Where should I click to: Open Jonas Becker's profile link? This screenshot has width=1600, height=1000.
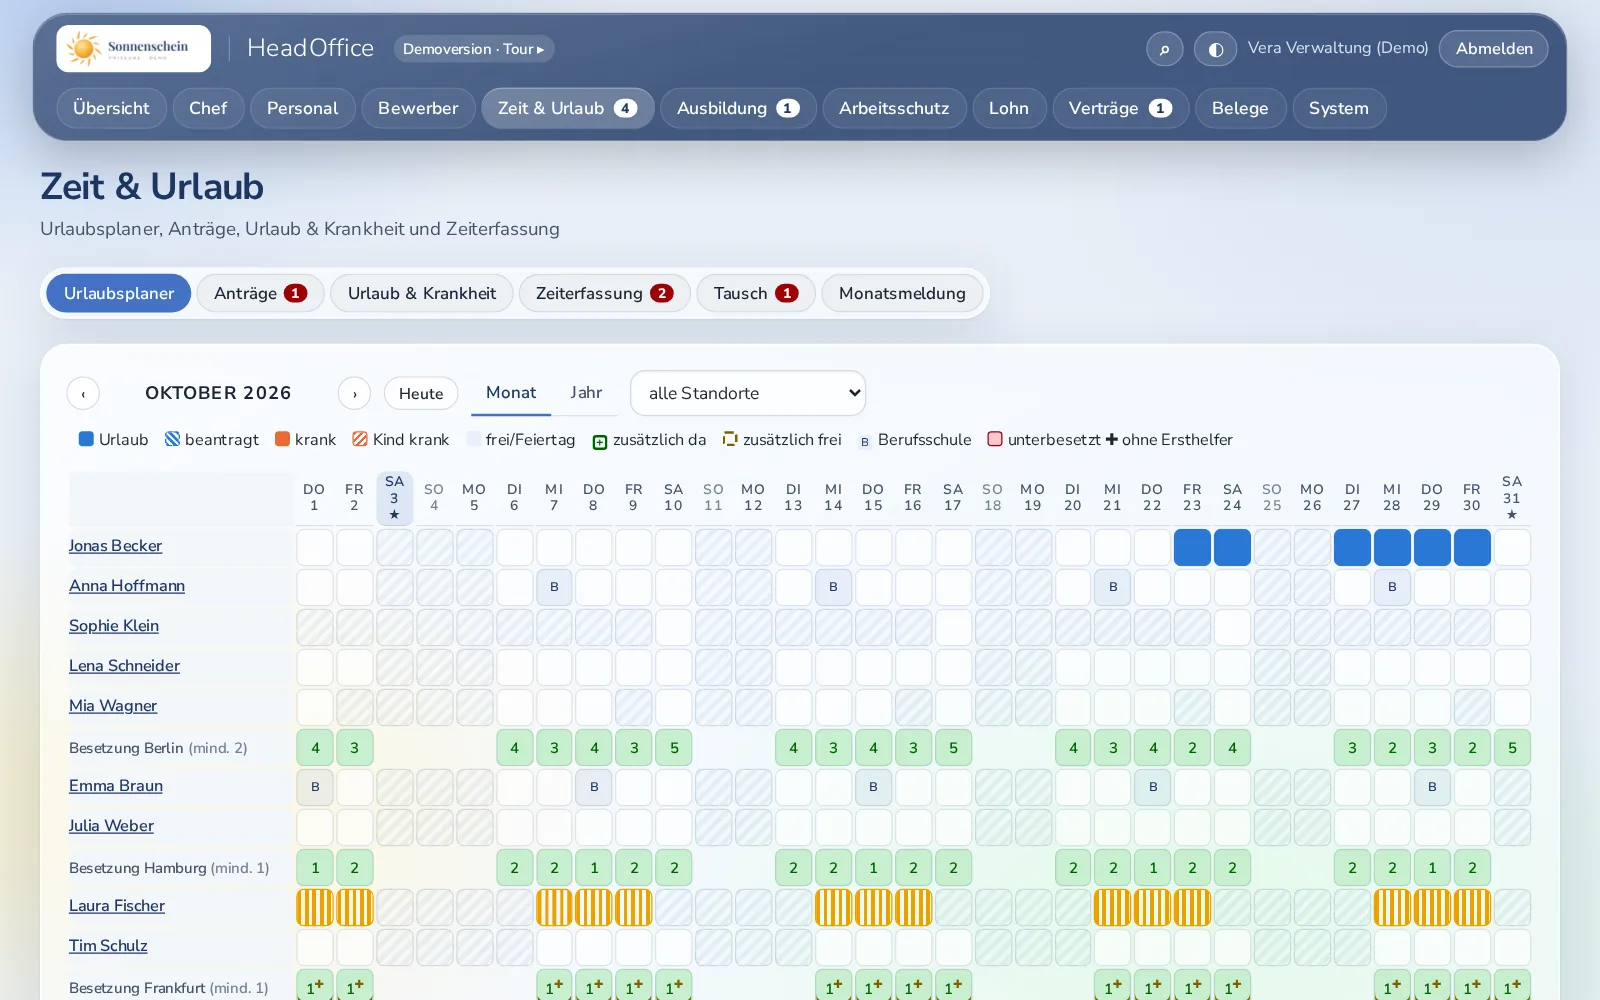[115, 546]
